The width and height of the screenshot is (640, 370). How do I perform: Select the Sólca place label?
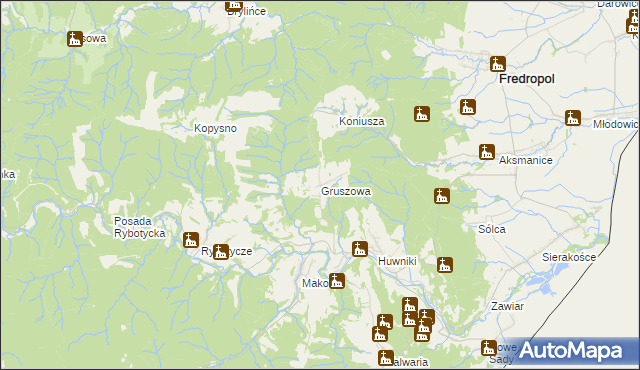click(x=492, y=229)
